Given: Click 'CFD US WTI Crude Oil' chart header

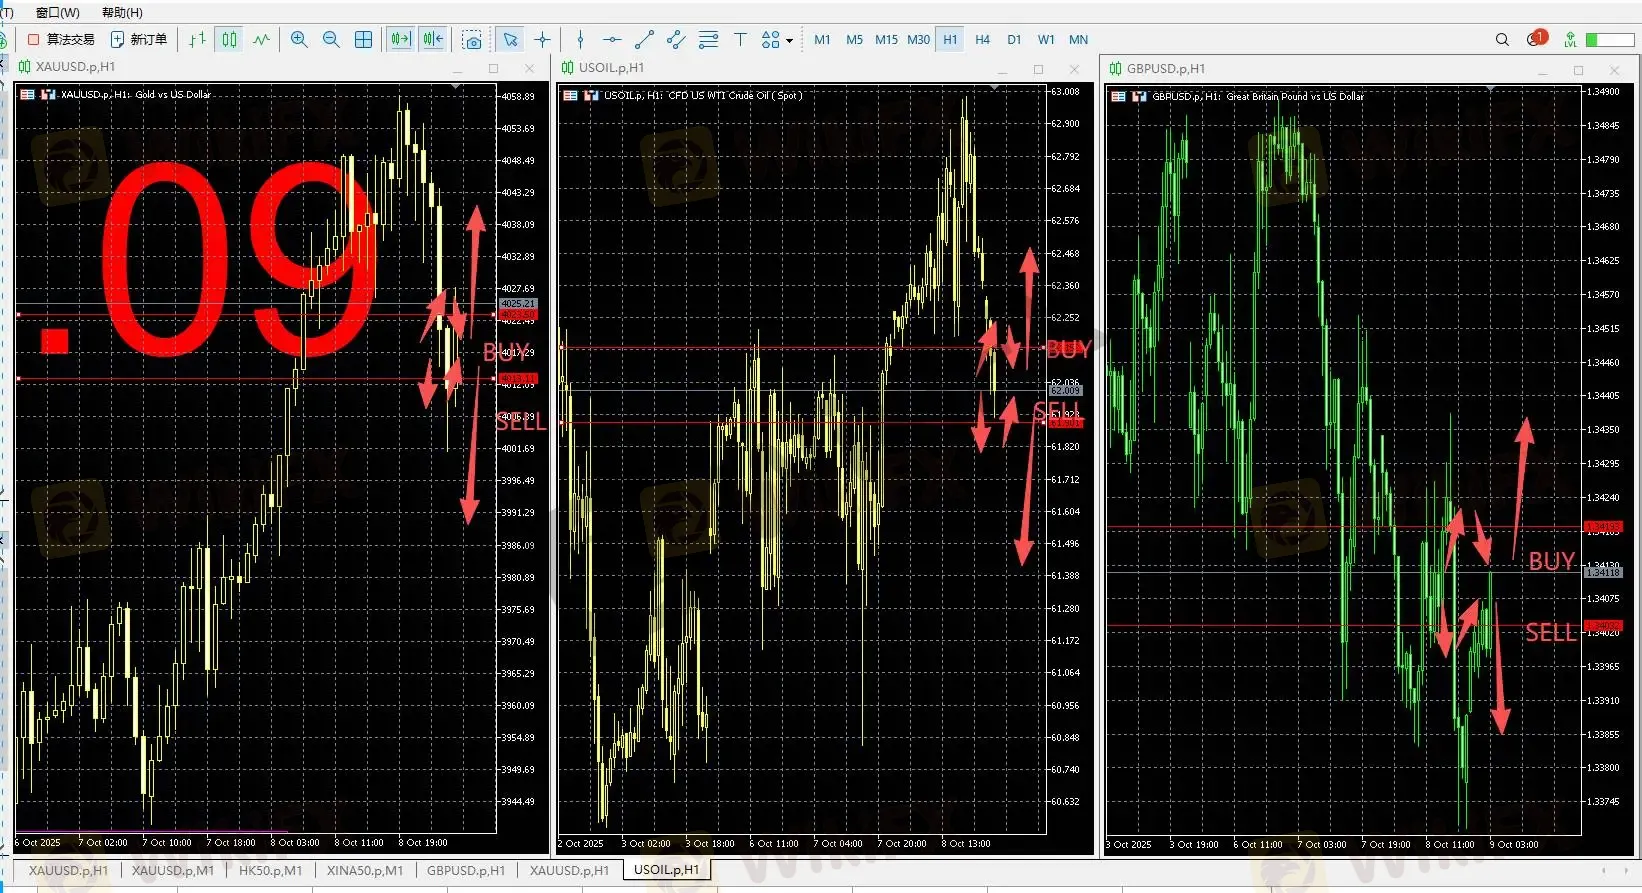Looking at the screenshot, I should click(x=735, y=96).
